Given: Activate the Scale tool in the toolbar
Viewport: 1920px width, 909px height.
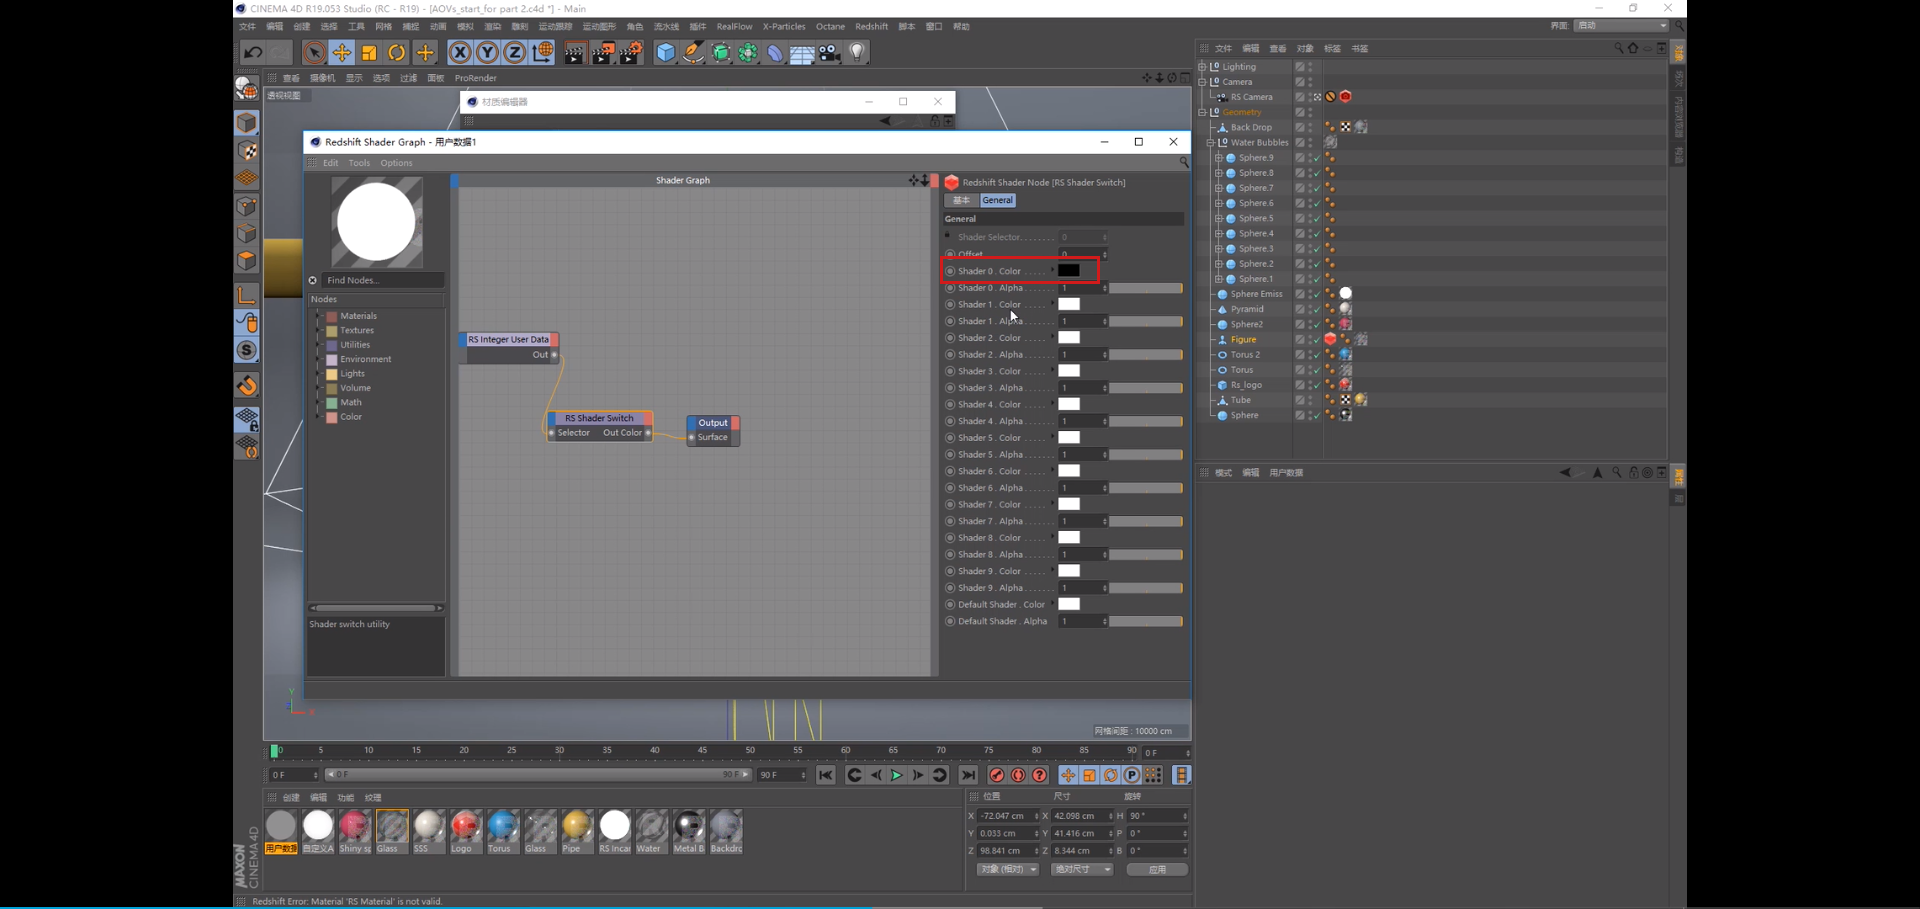Looking at the screenshot, I should 370,53.
